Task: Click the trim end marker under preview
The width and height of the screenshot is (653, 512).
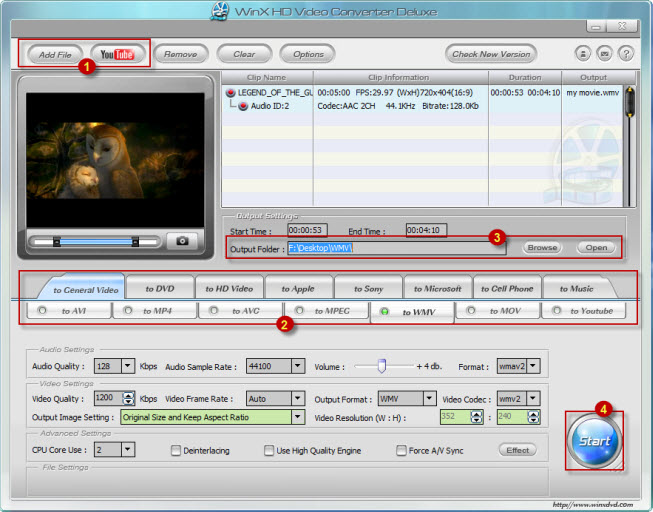Action: pyautogui.click(x=135, y=241)
